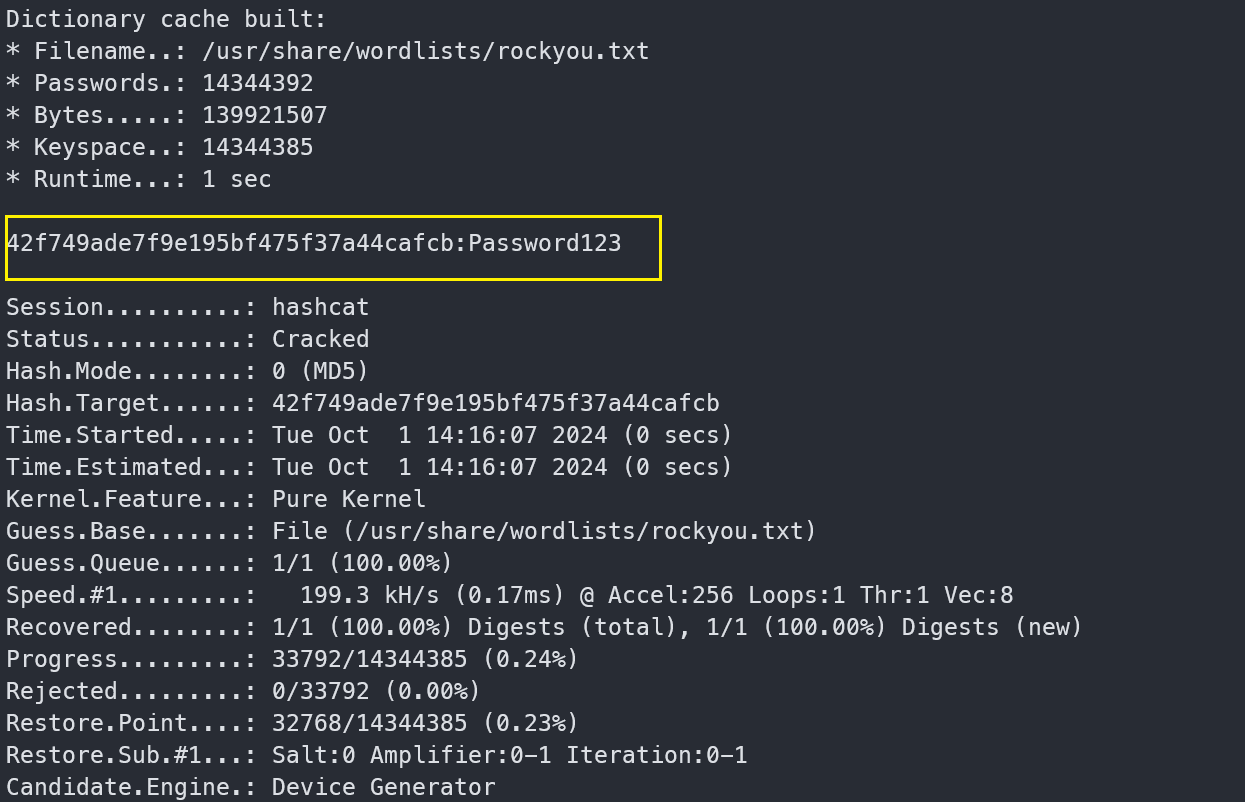Click the Passwords count 14344392

[257, 83]
